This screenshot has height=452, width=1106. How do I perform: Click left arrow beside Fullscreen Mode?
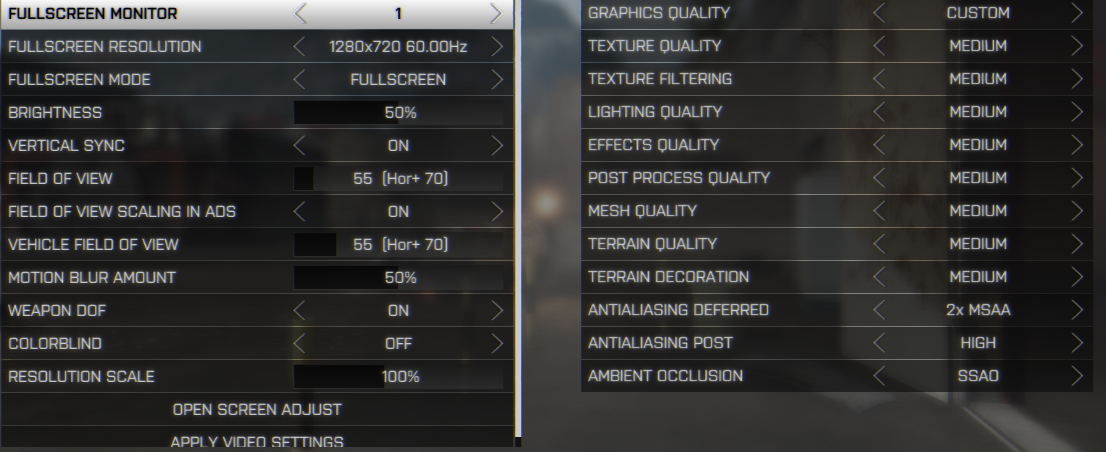tap(299, 80)
